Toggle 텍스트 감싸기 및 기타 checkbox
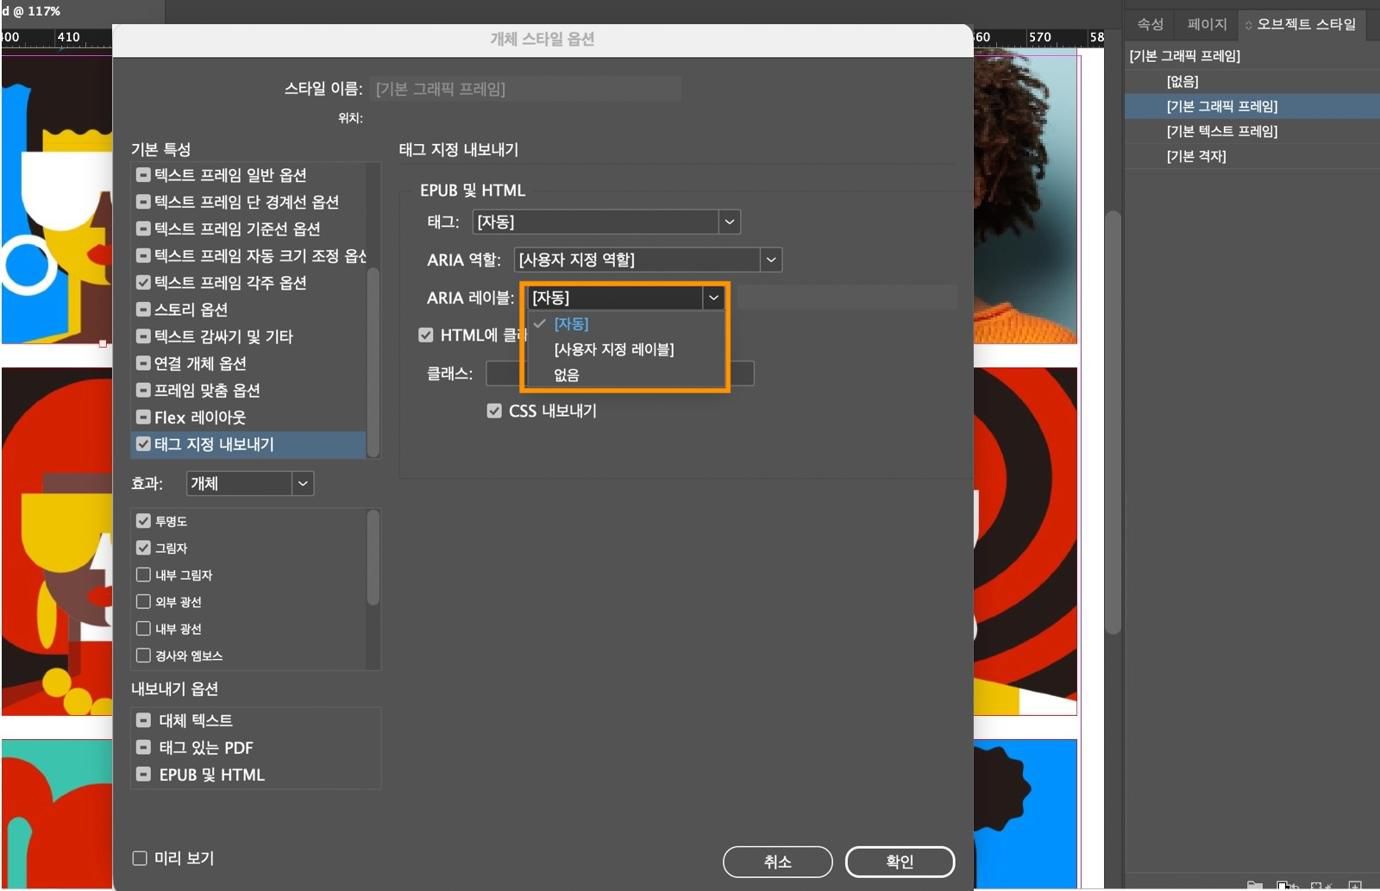The image size is (1380, 891). tap(143, 337)
